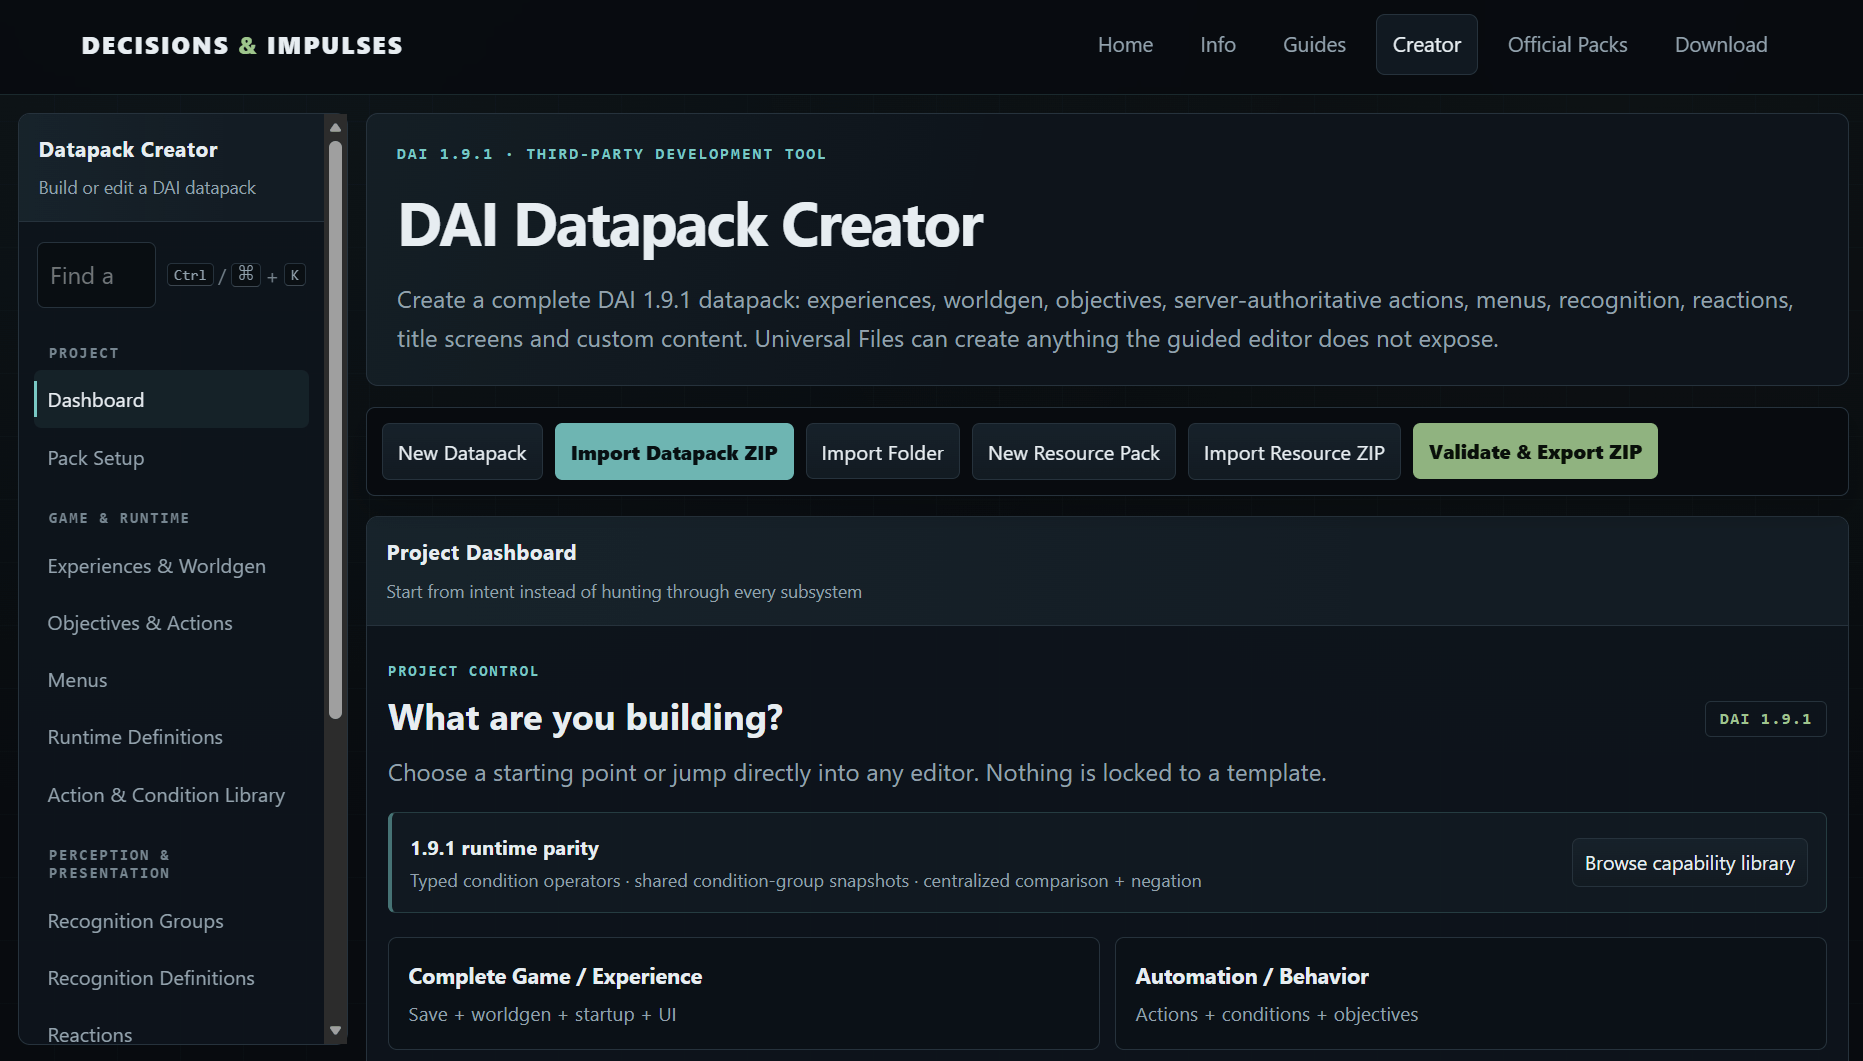Focus the Find search field in sidebar
Viewport: 1863px width, 1061px height.
96,275
